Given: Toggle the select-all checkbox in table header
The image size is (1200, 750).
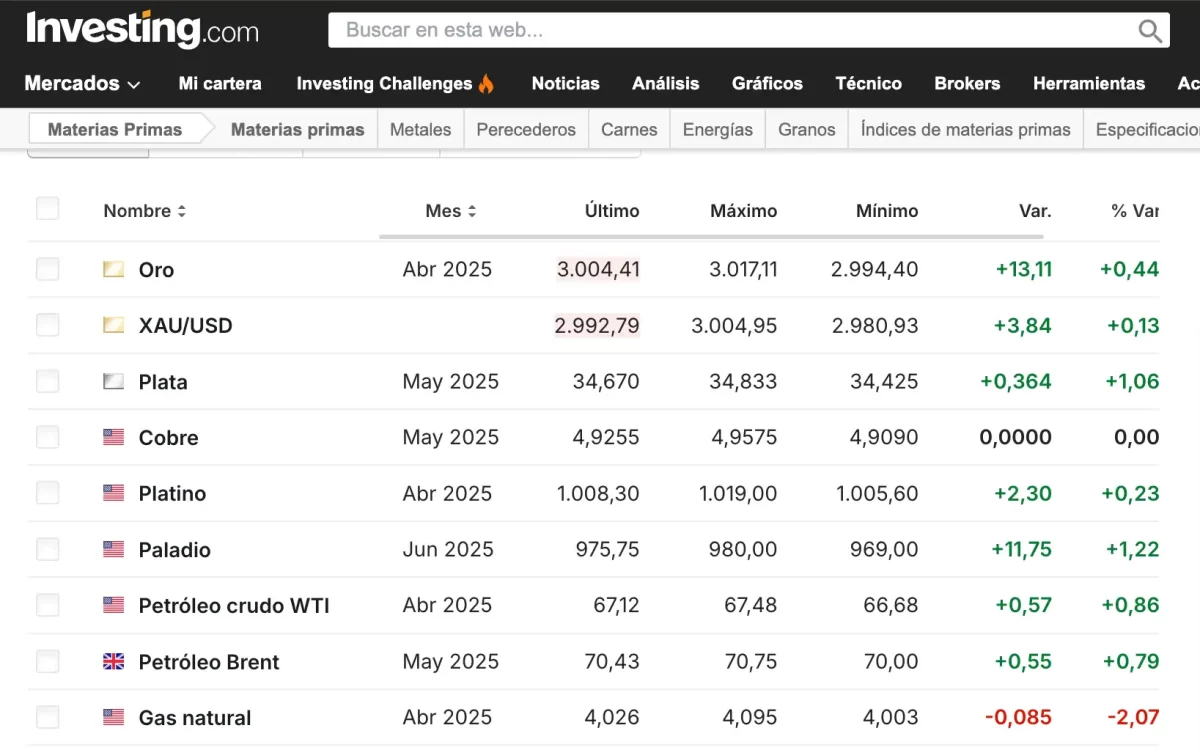Looking at the screenshot, I should tap(48, 209).
